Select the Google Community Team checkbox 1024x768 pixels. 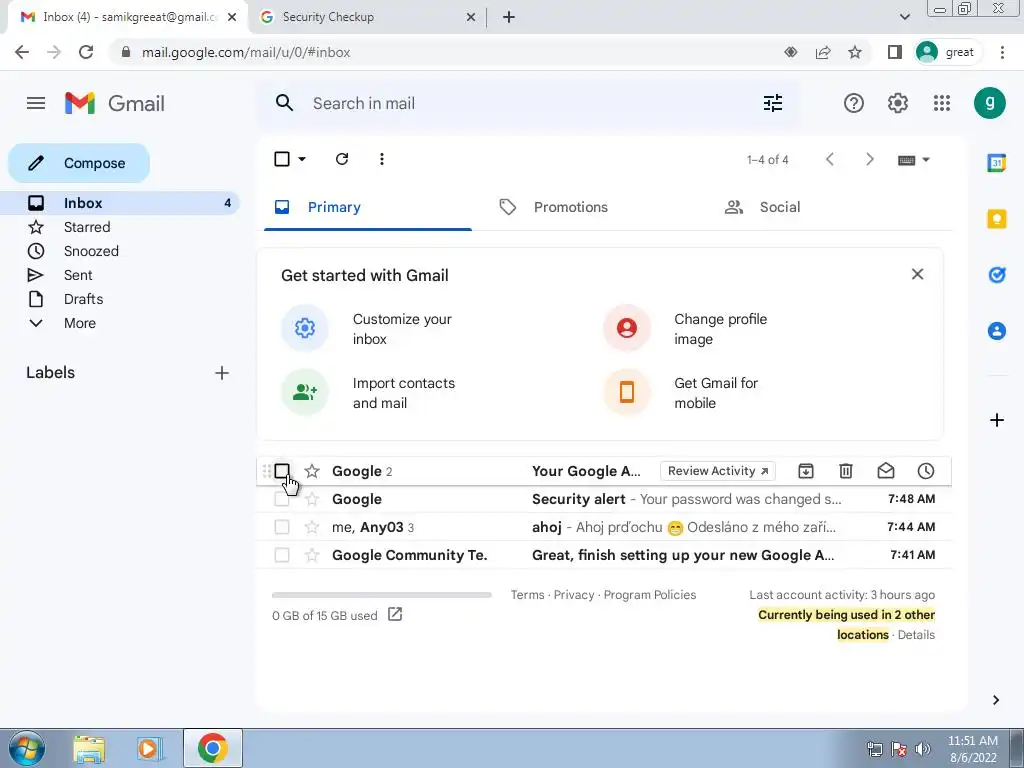pyautogui.click(x=282, y=555)
